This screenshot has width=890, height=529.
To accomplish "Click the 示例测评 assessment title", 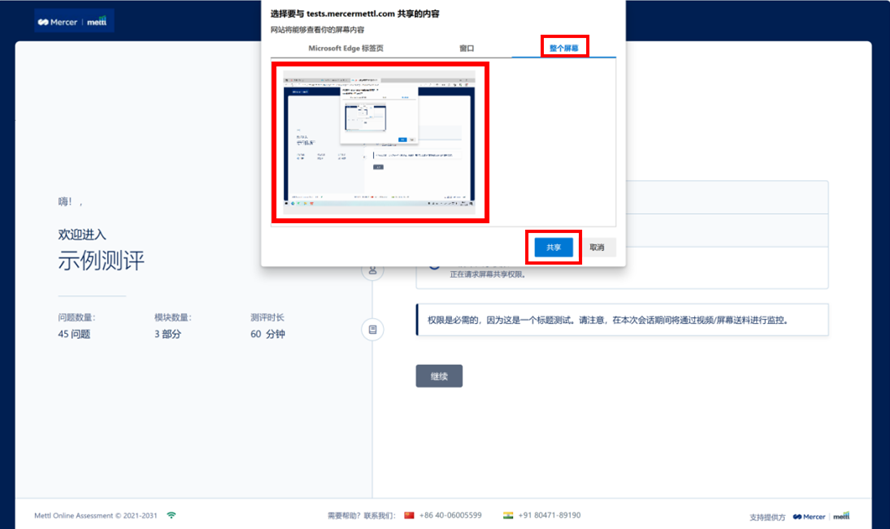I will (x=101, y=261).
